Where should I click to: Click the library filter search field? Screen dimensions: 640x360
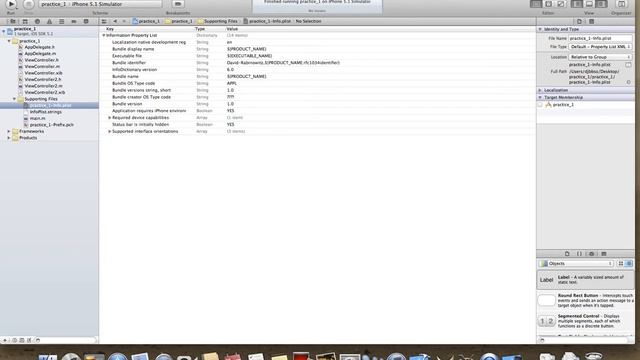click(584, 340)
